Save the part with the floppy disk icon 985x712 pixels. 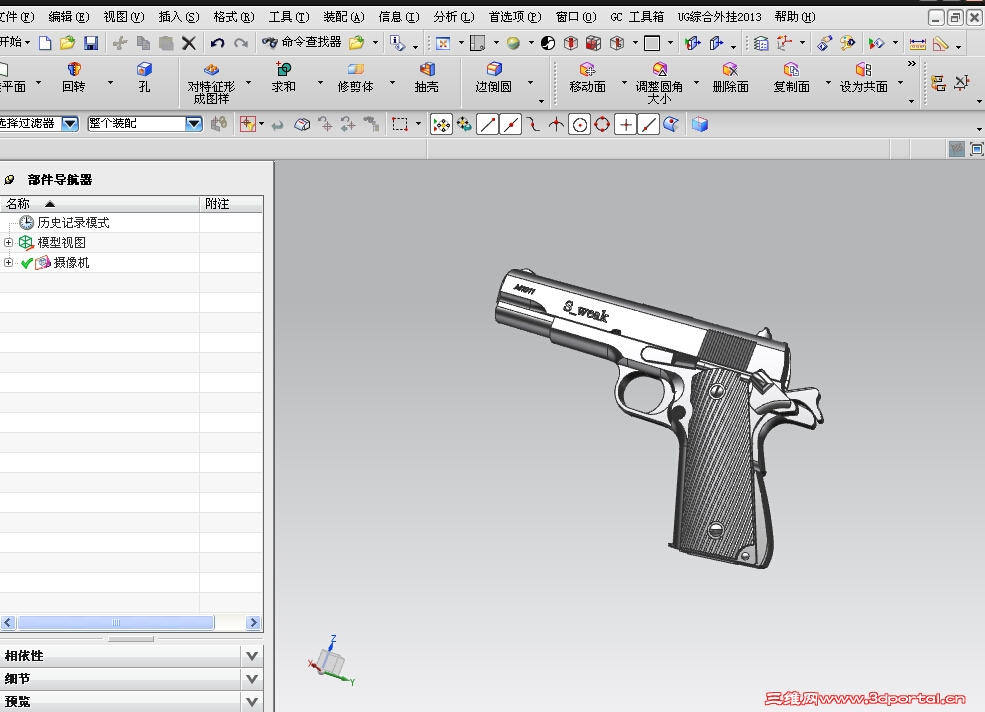pyautogui.click(x=91, y=43)
